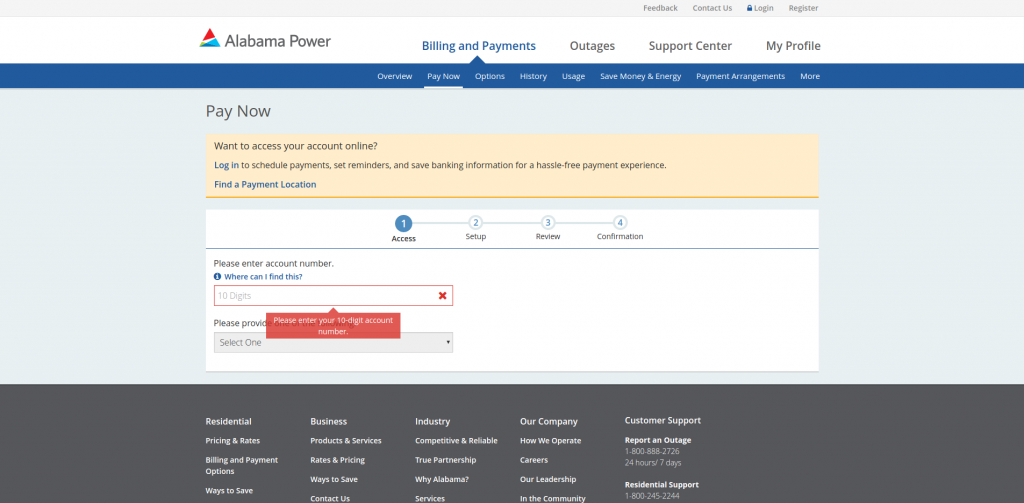Screen dimensions: 1024x503
Task: Click the Pay Now page heading
Action: [238, 111]
